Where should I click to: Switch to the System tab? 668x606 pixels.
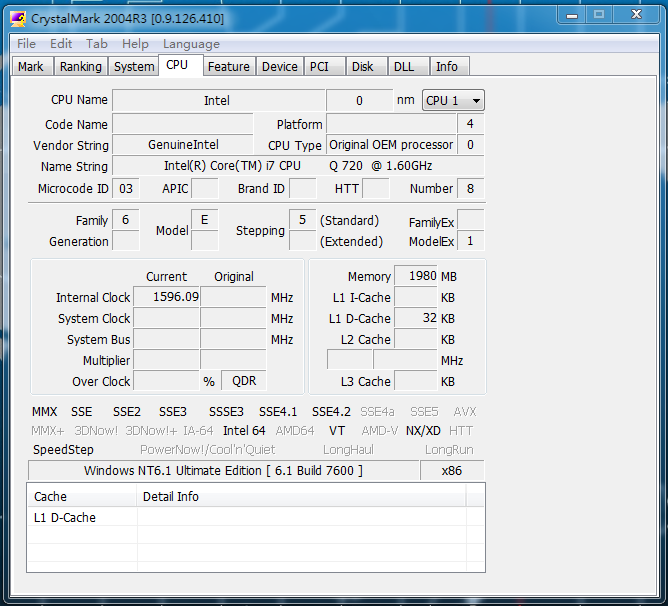[x=134, y=66]
